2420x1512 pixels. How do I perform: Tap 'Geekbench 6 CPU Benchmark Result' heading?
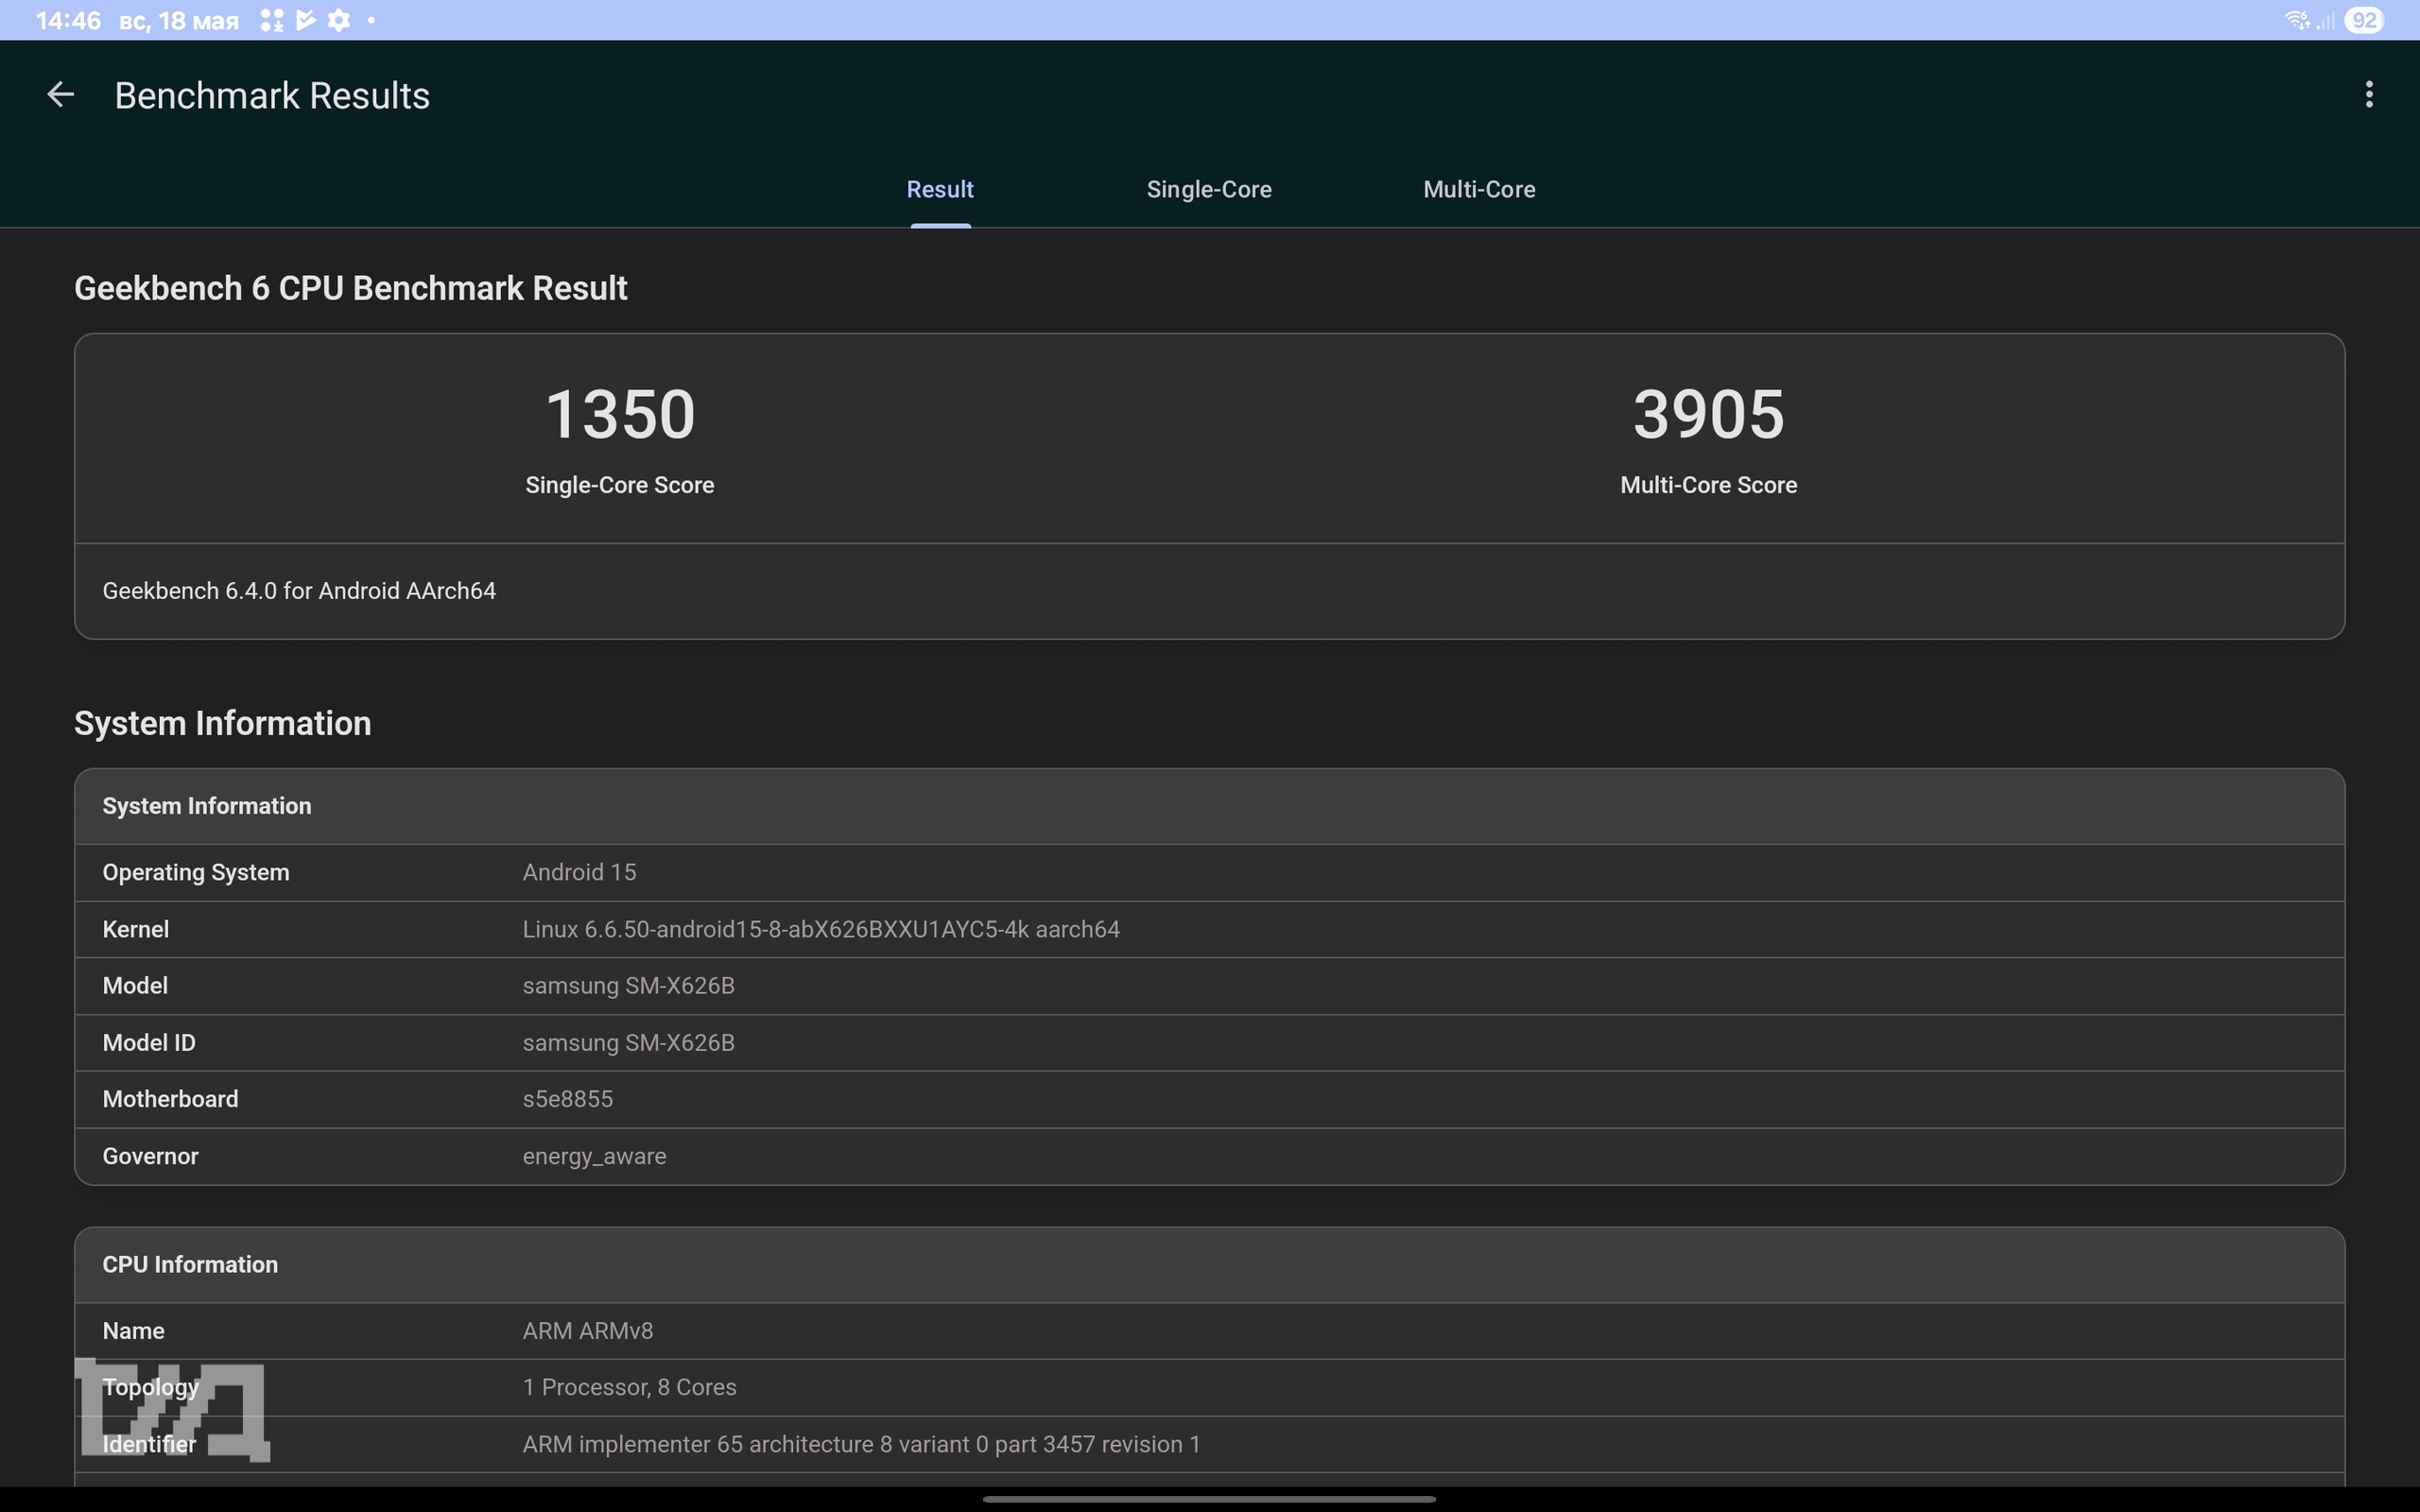[351, 288]
